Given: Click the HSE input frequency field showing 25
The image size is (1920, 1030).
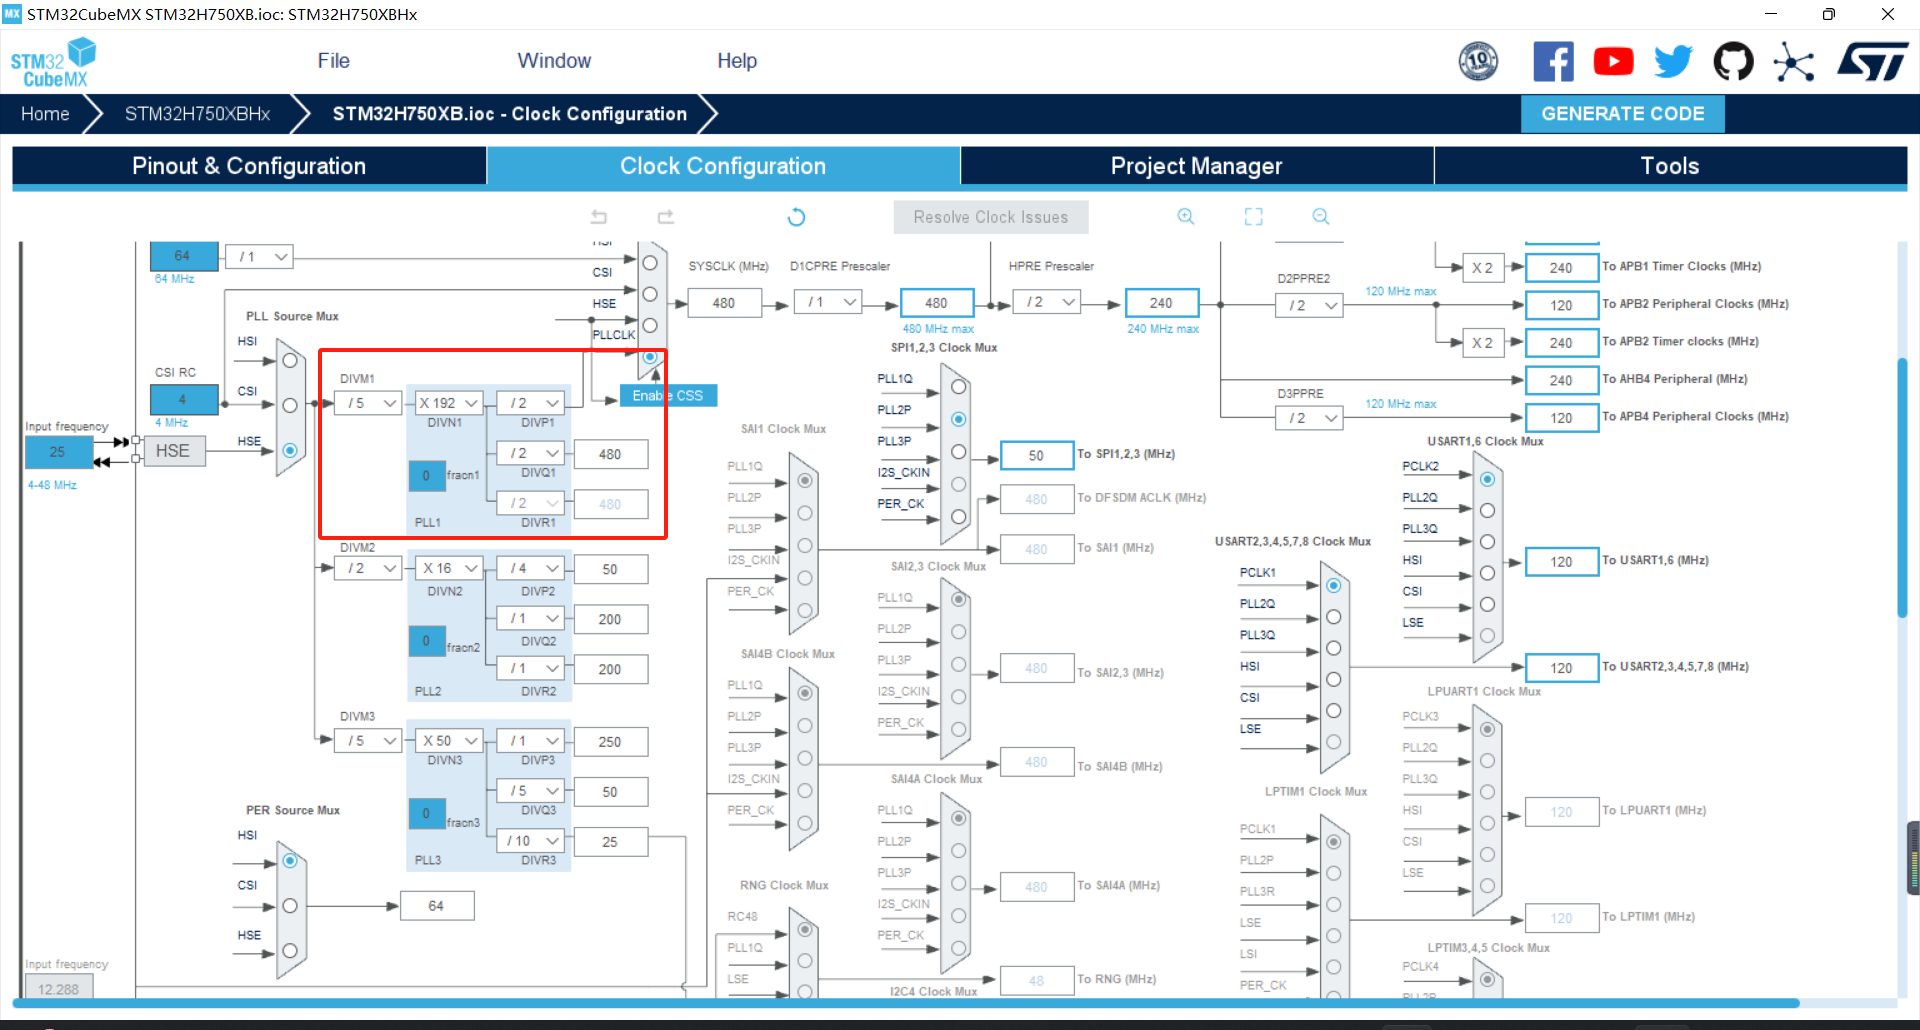Looking at the screenshot, I should [58, 452].
